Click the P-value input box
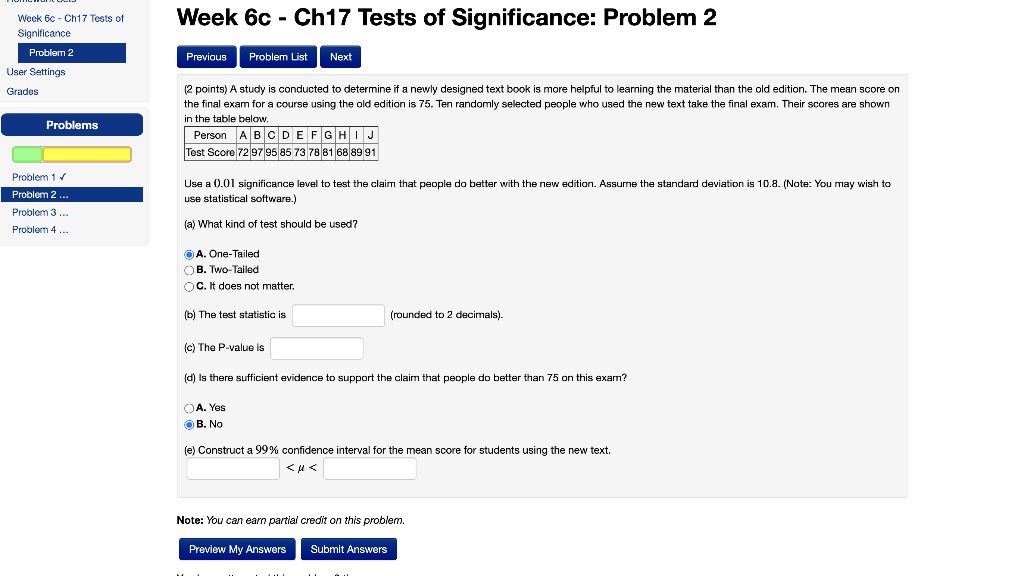This screenshot has height=576, width=1024. tap(316, 348)
